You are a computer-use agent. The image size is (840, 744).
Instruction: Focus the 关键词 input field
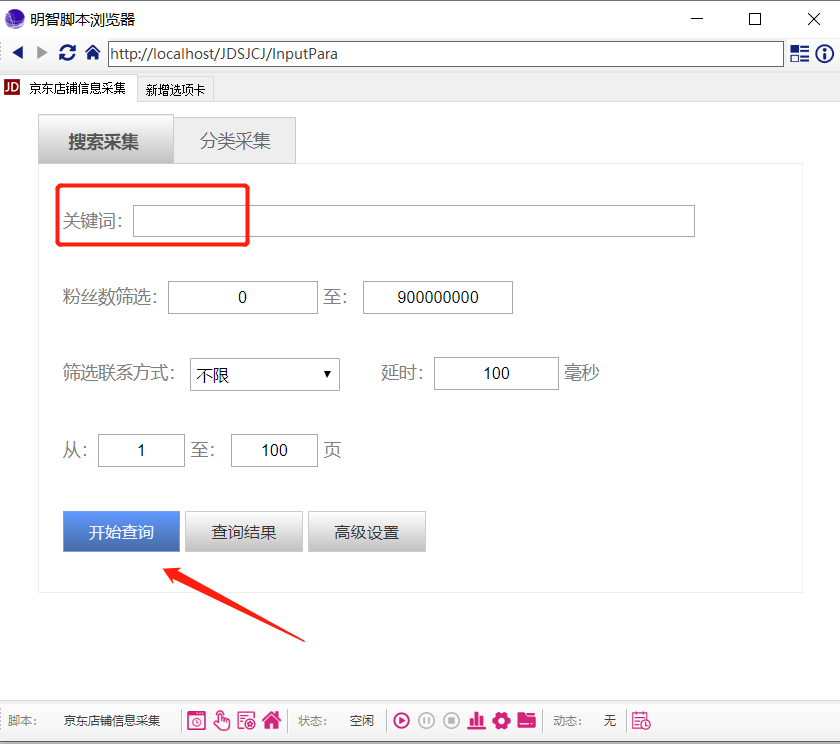point(414,221)
